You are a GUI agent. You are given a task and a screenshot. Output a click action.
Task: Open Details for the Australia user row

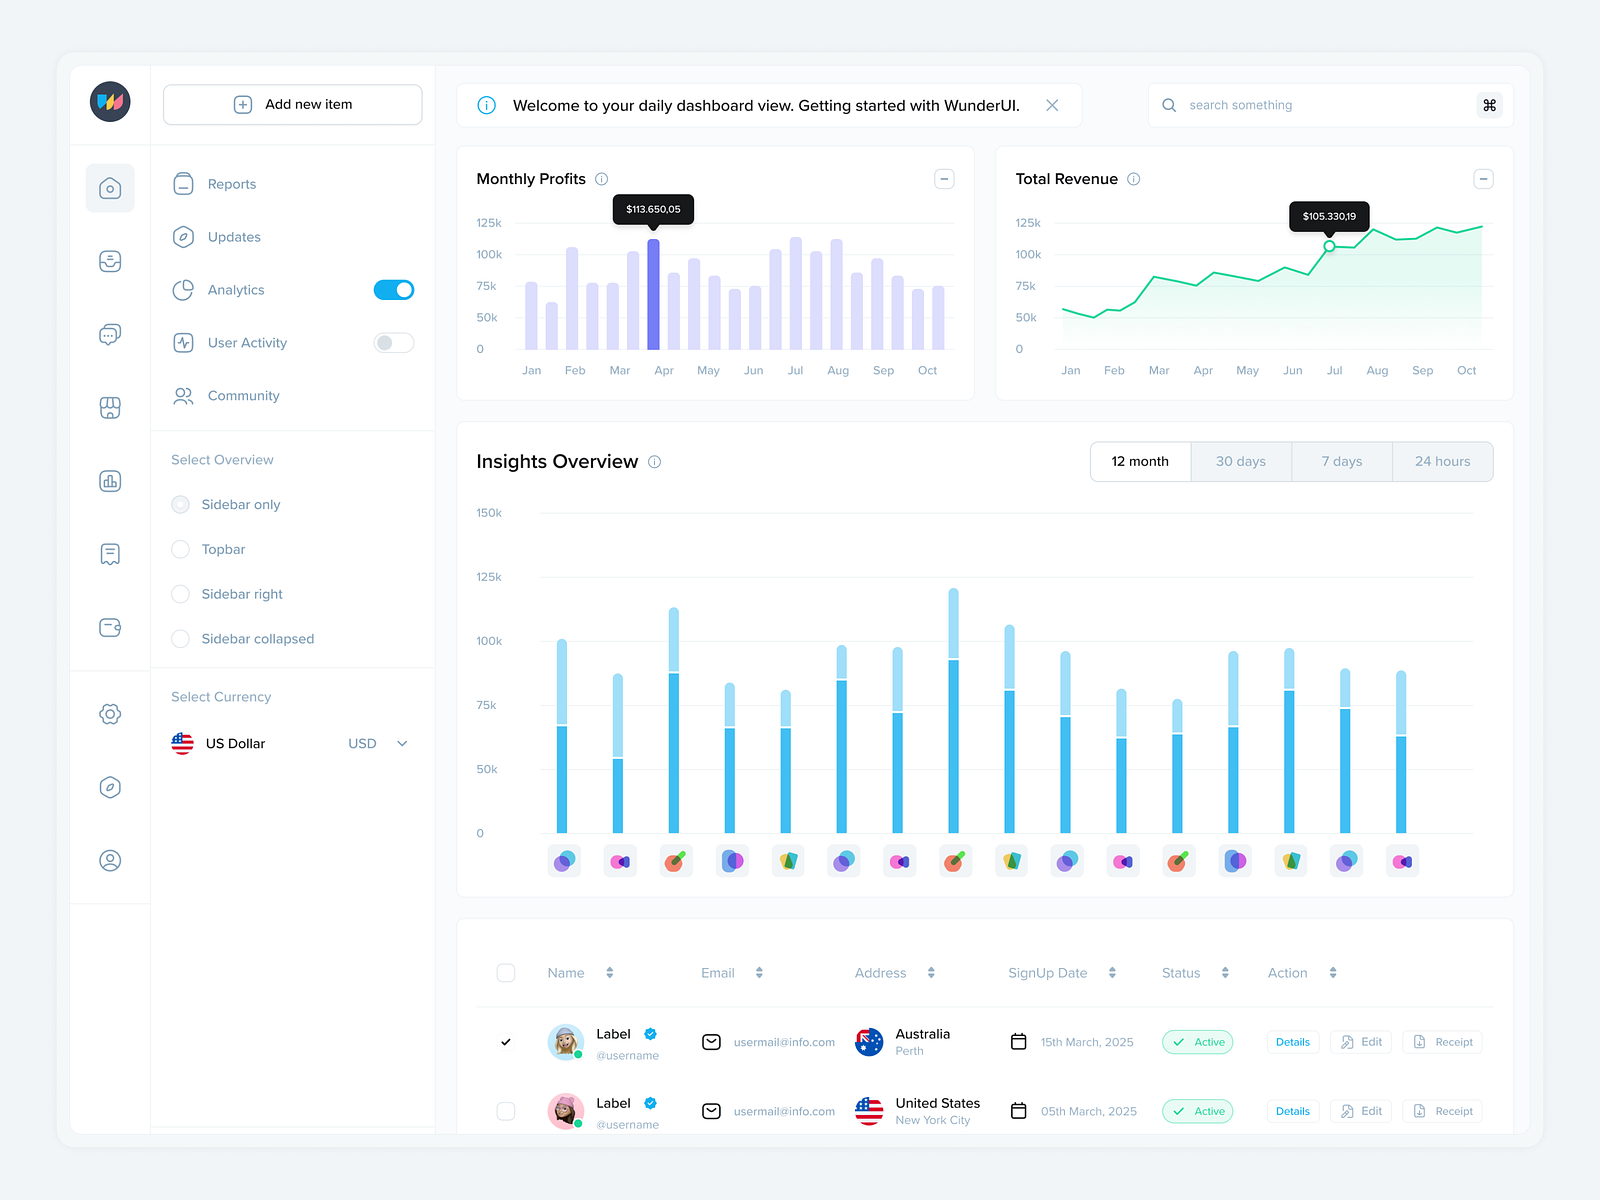1292,1041
